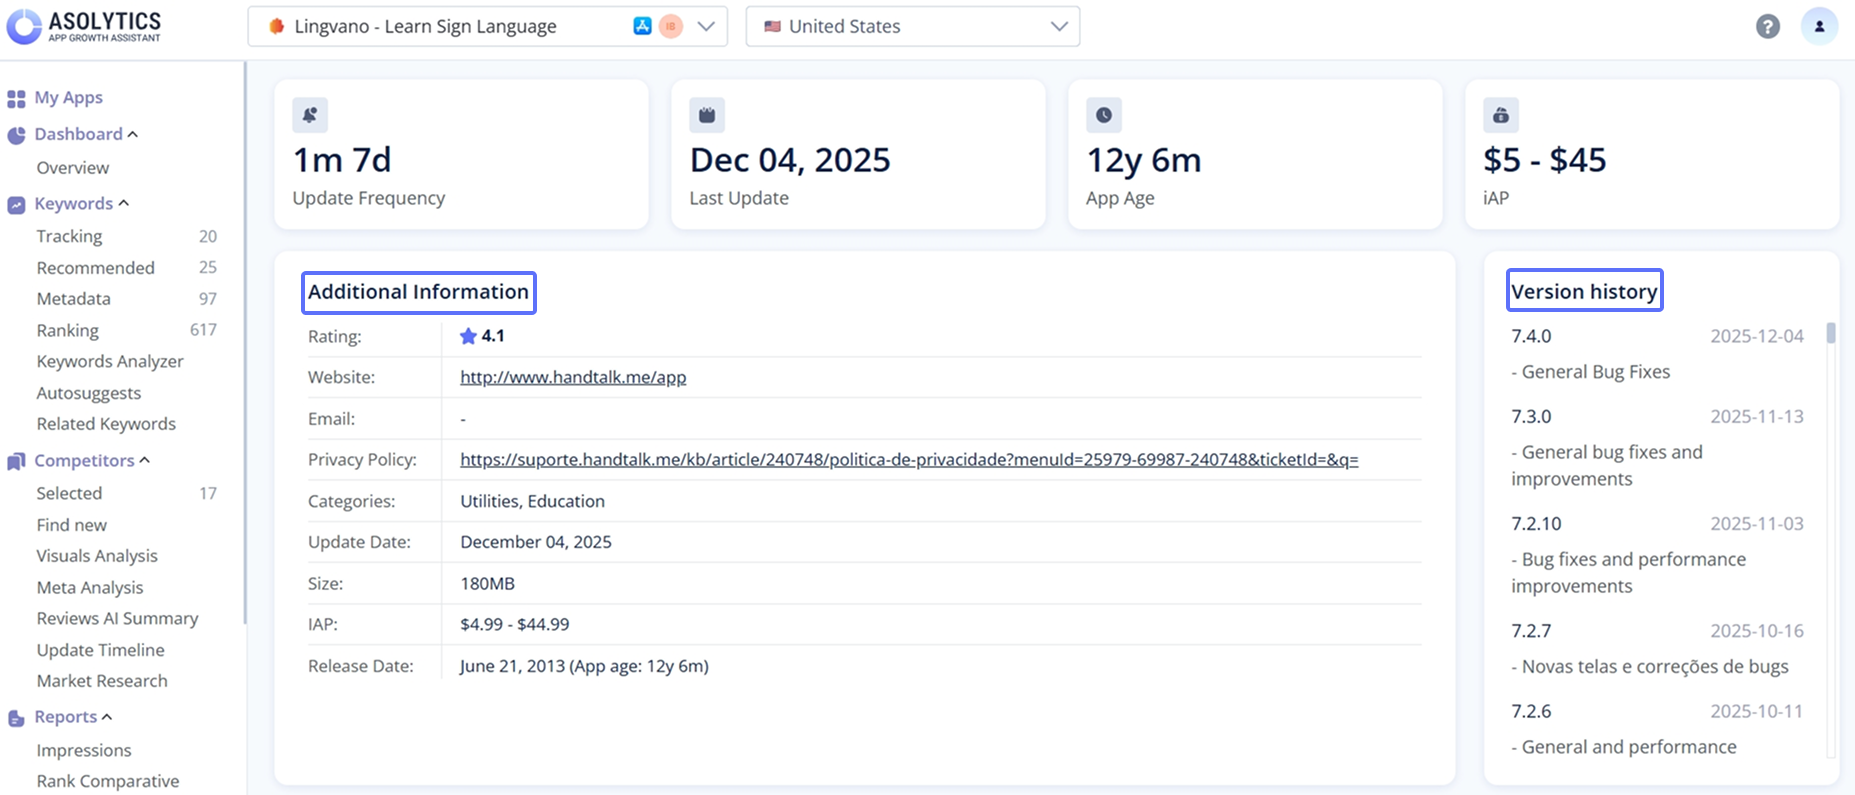Click the Reports document icon
1855x795 pixels.
point(16,718)
